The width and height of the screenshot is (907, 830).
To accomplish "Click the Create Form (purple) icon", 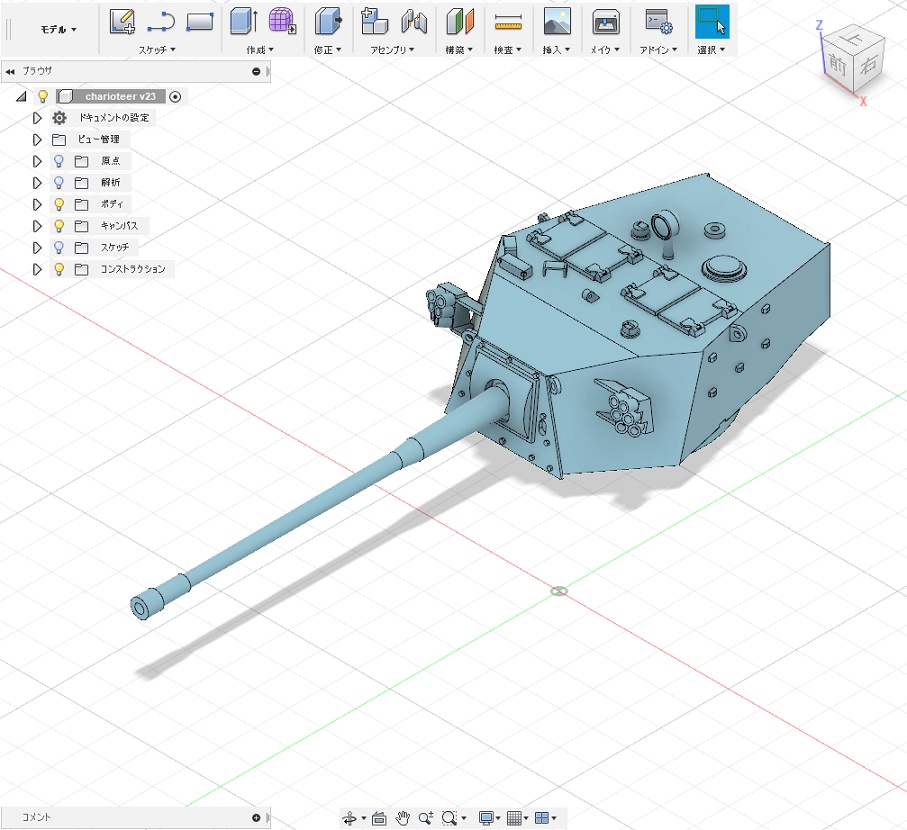I will [x=282, y=21].
